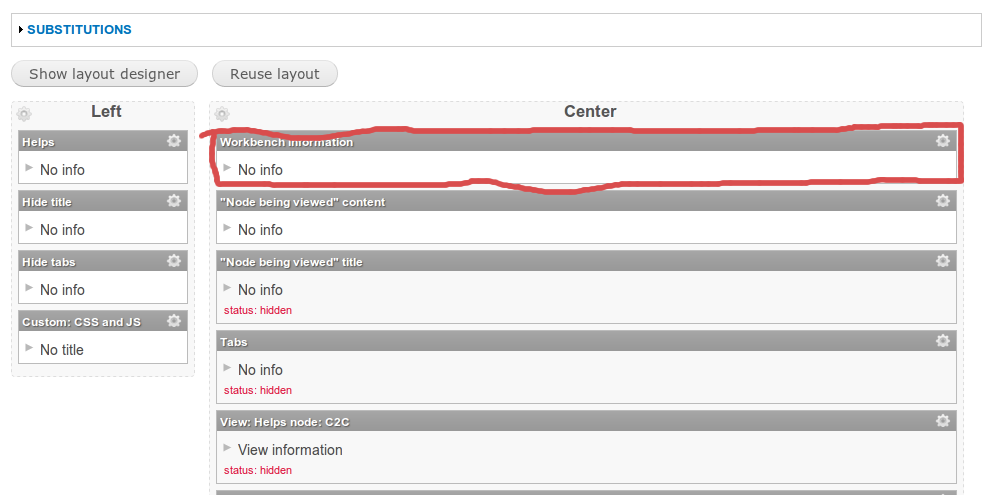Select "Node being viewed" title header
The image size is (997, 495).
pyautogui.click(x=586, y=261)
